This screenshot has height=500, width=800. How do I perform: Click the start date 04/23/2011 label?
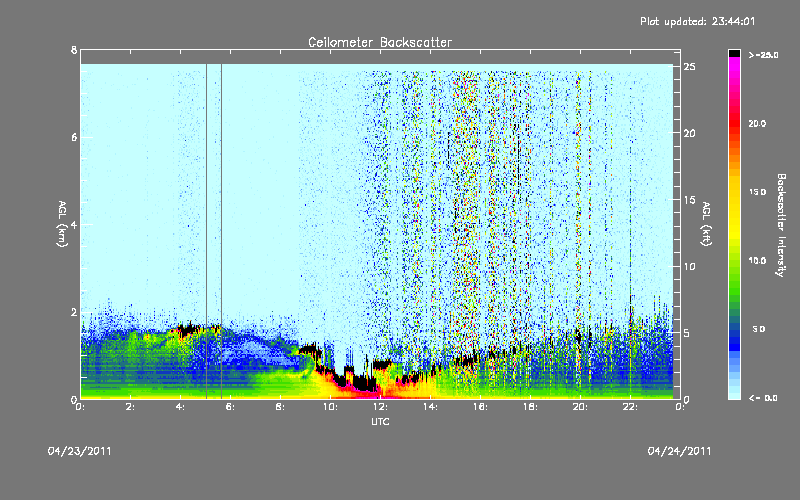[x=80, y=451]
